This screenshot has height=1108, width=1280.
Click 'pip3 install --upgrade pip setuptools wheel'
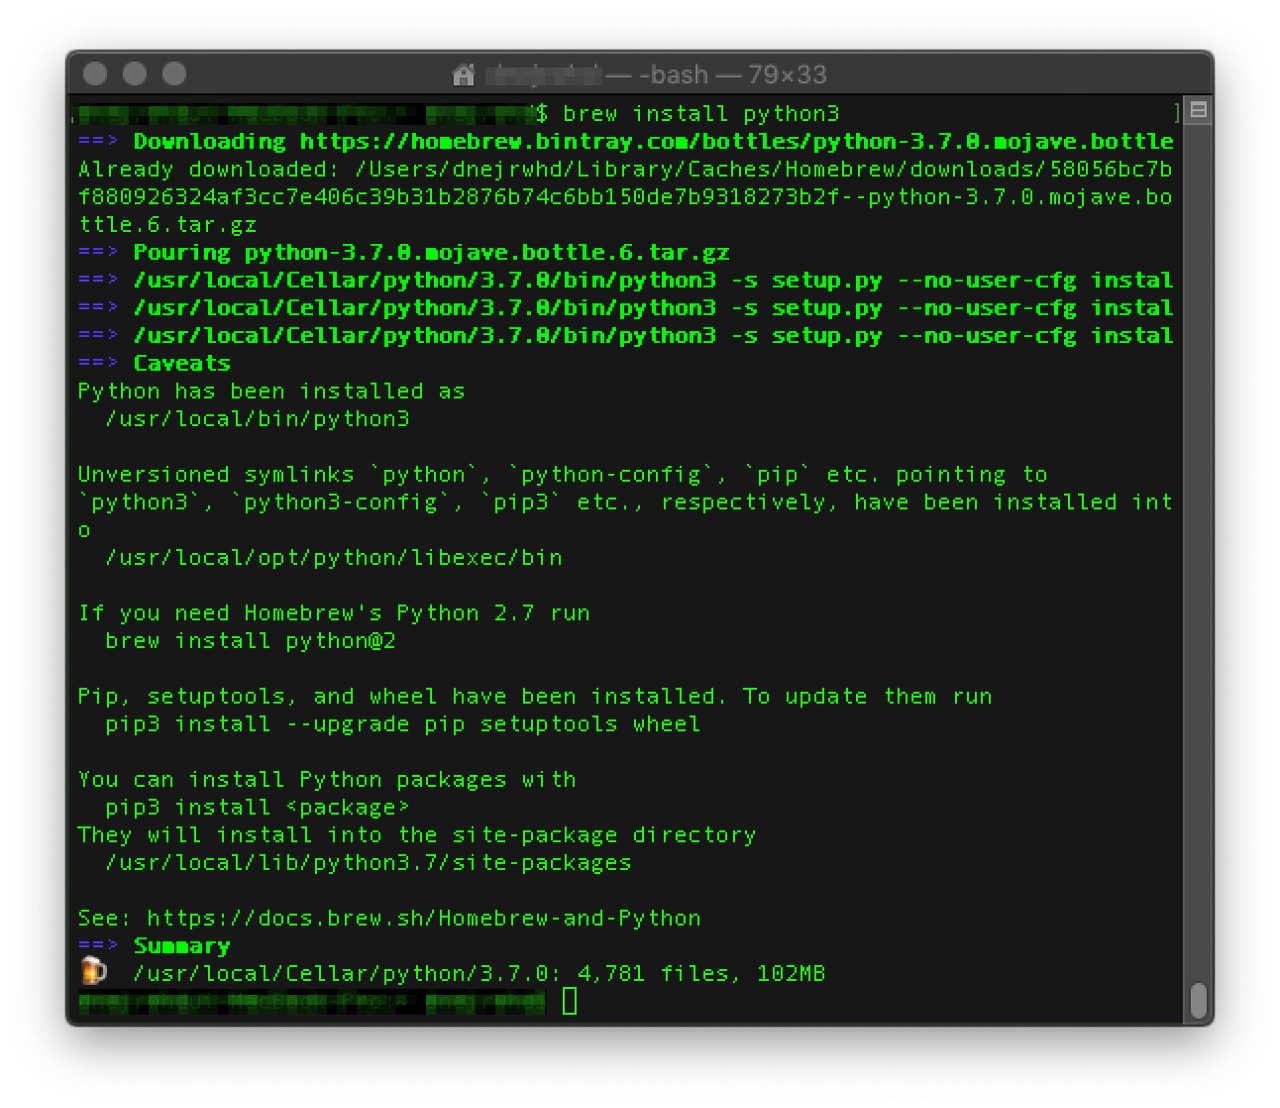[403, 724]
